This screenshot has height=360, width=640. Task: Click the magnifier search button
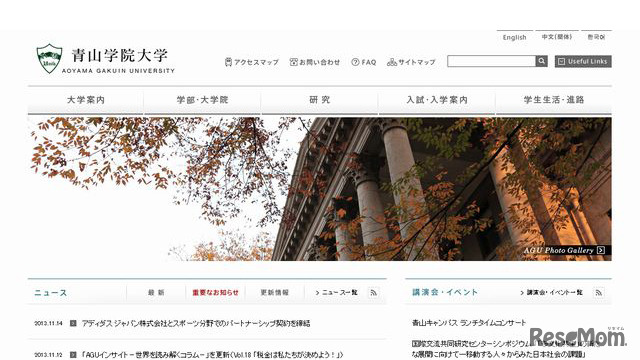pyautogui.click(x=542, y=61)
